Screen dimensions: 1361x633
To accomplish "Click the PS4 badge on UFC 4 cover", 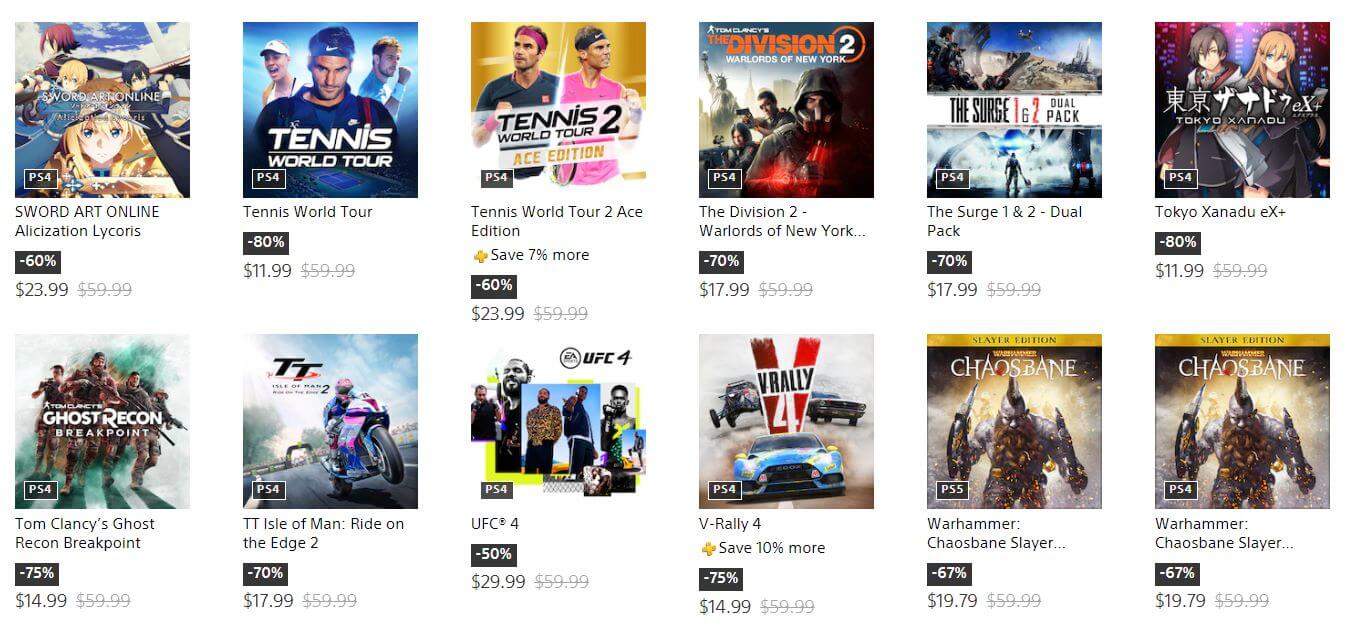I will [496, 490].
